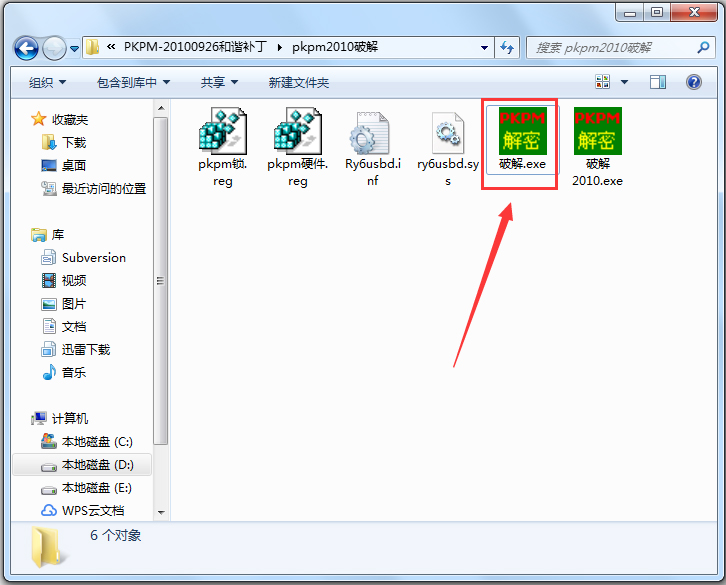Screen dimensions: 726x585
Task: Maximize the Explorer window
Action: point(657,13)
